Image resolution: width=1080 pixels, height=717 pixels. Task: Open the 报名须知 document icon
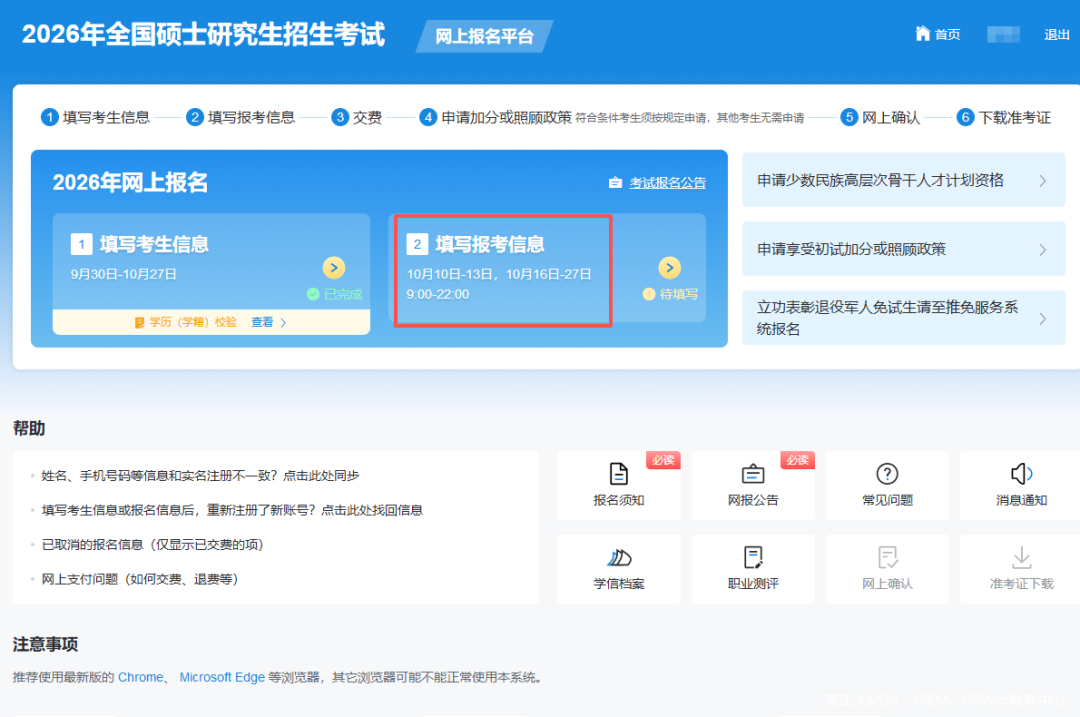coord(619,474)
